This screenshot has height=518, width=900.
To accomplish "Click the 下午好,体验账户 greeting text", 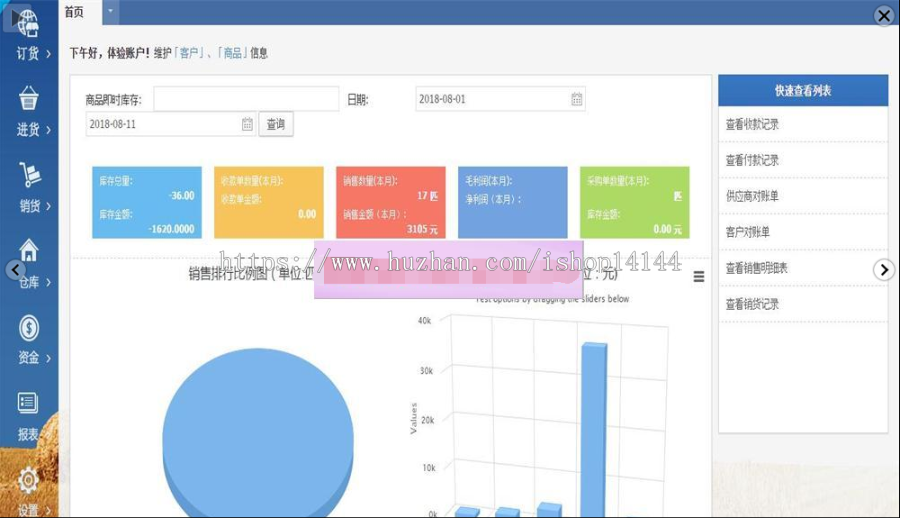I will point(110,53).
